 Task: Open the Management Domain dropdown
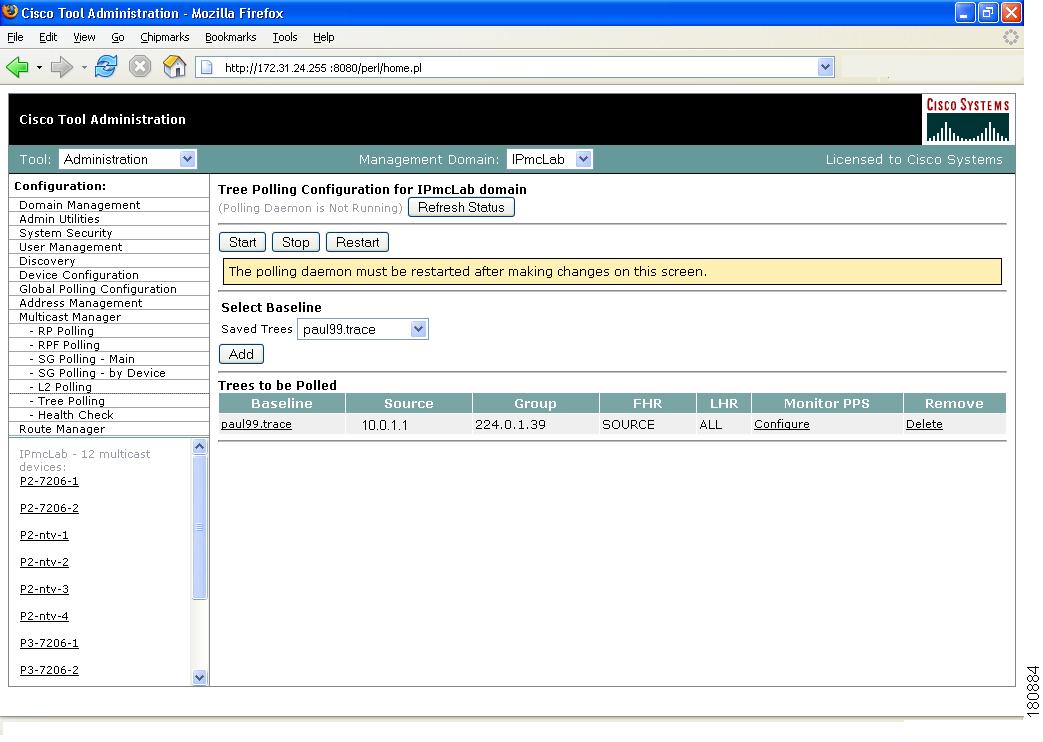pyautogui.click(x=549, y=159)
